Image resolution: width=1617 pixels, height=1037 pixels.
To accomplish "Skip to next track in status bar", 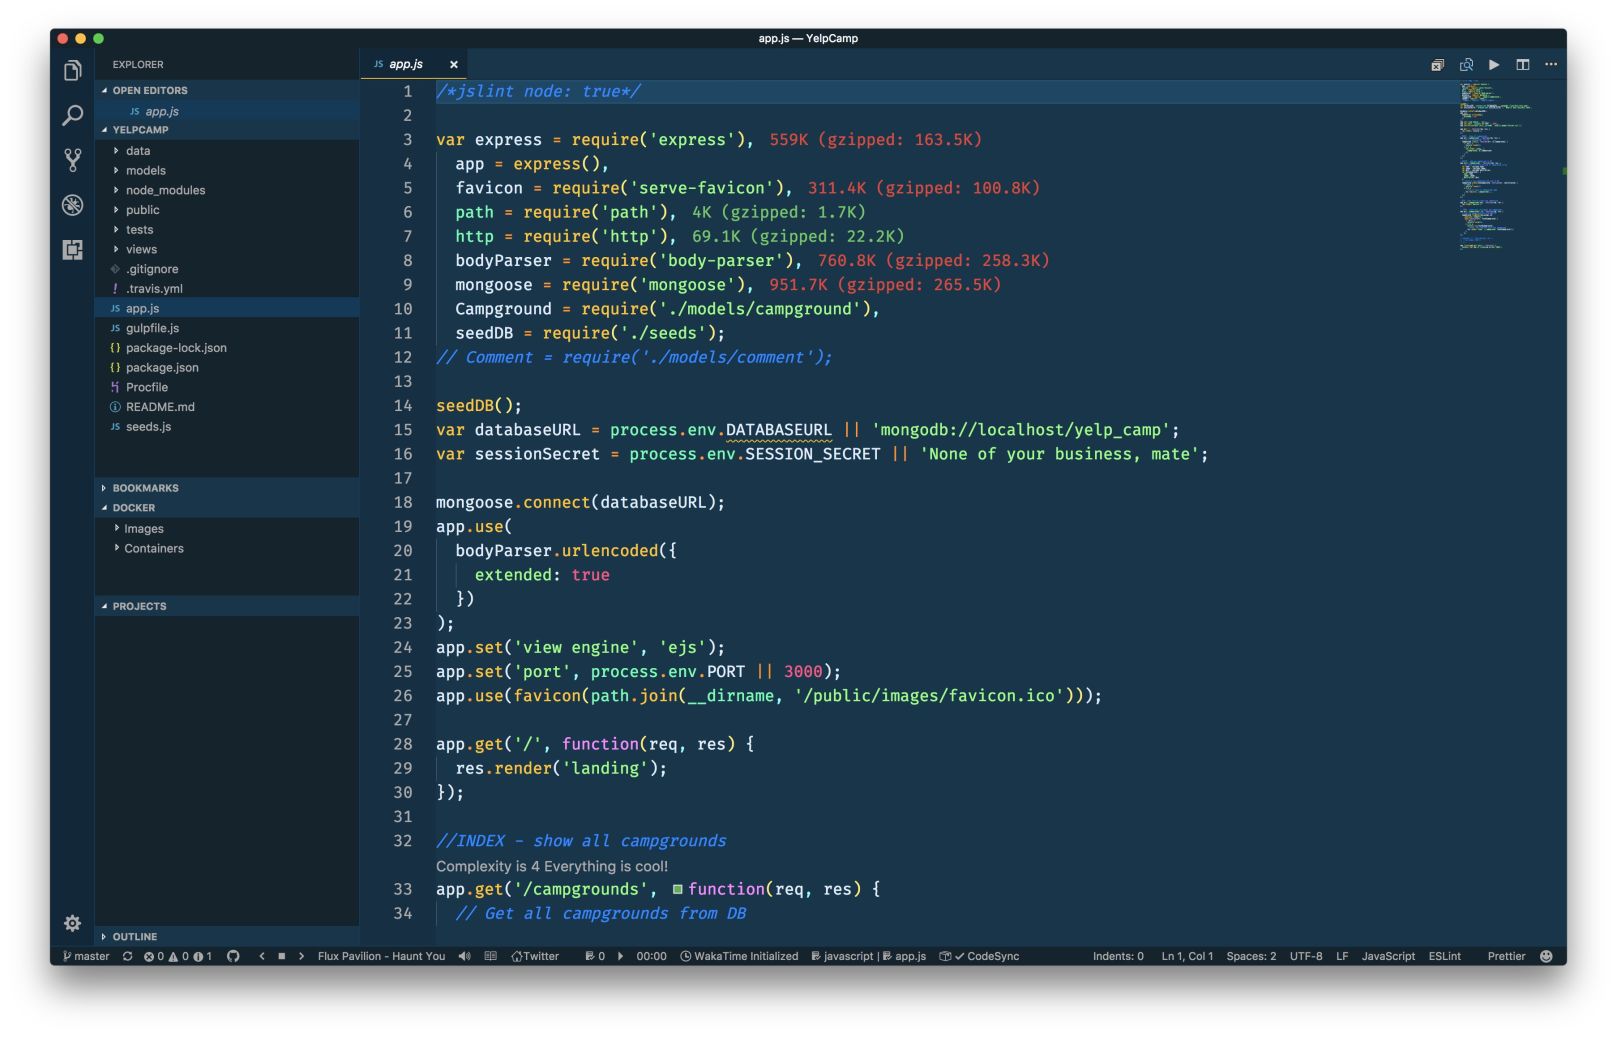I will 301,956.
